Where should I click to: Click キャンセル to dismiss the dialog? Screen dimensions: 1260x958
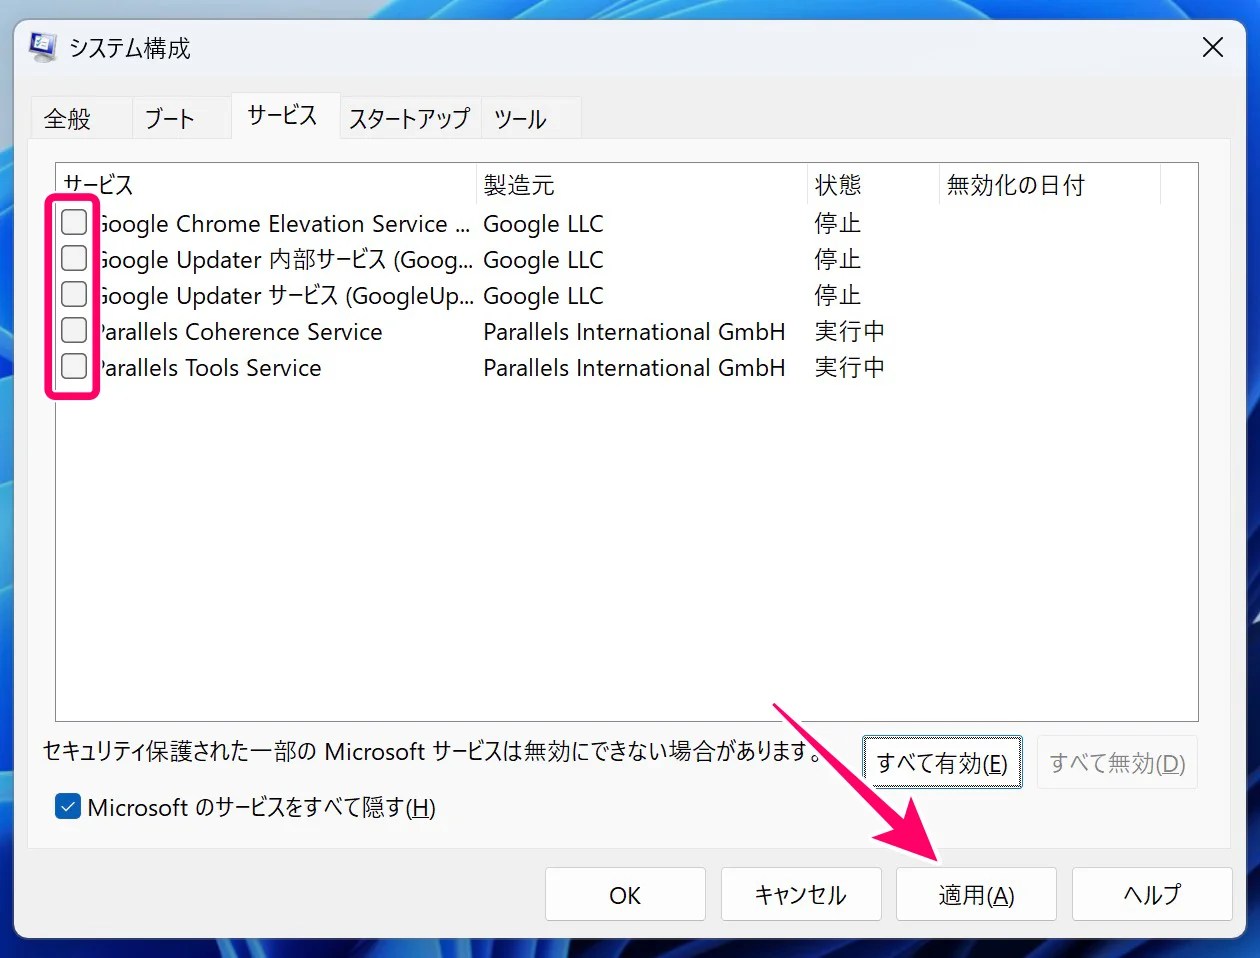800,894
